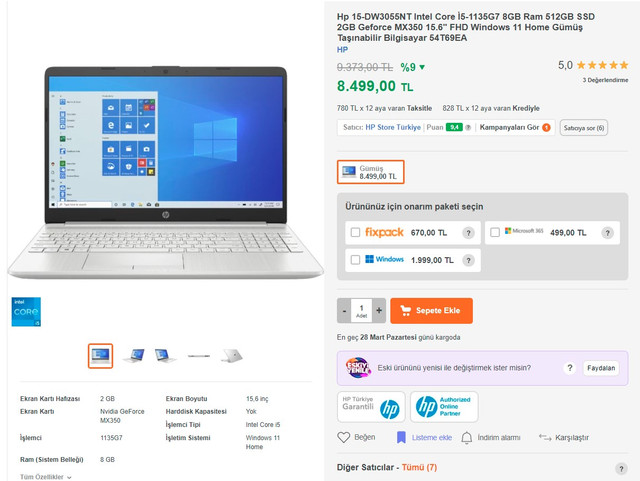
Task: Click the Sepete Ekle button
Action: click(x=431, y=311)
